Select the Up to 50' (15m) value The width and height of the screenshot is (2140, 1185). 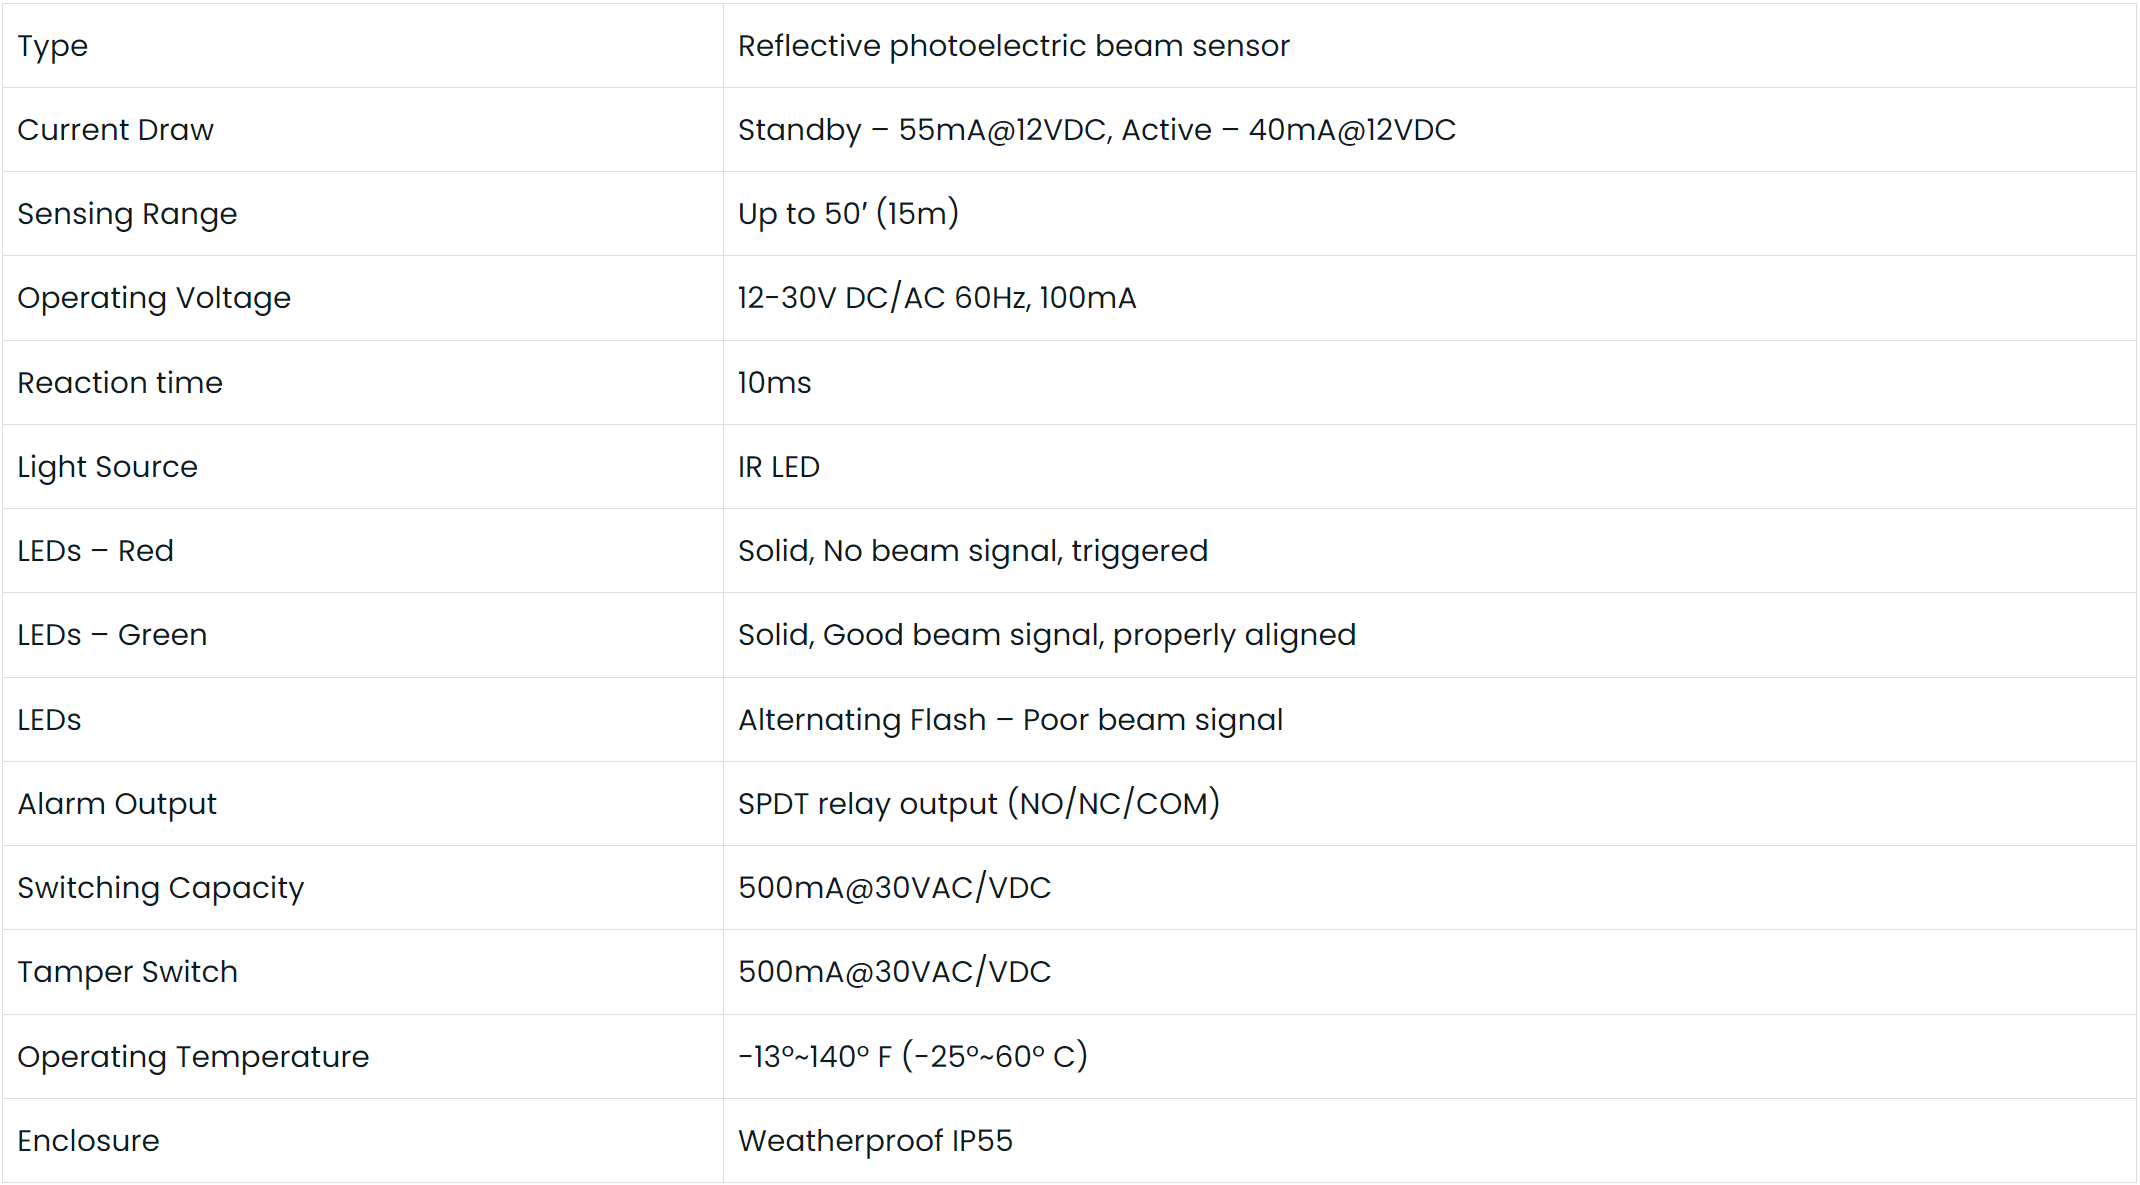[848, 214]
